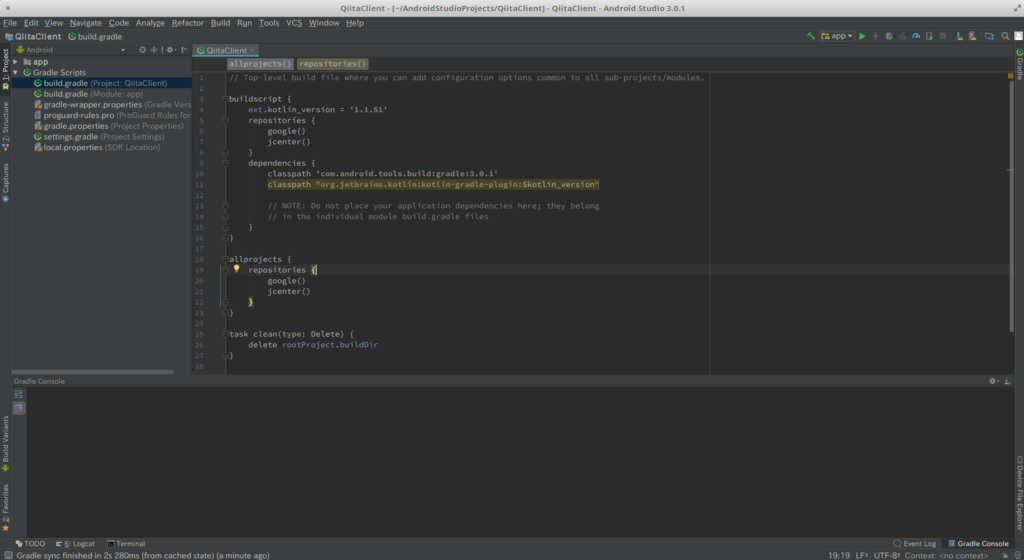The image size is (1024, 560).
Task: Open the Logcat tool window
Action: (x=75, y=544)
